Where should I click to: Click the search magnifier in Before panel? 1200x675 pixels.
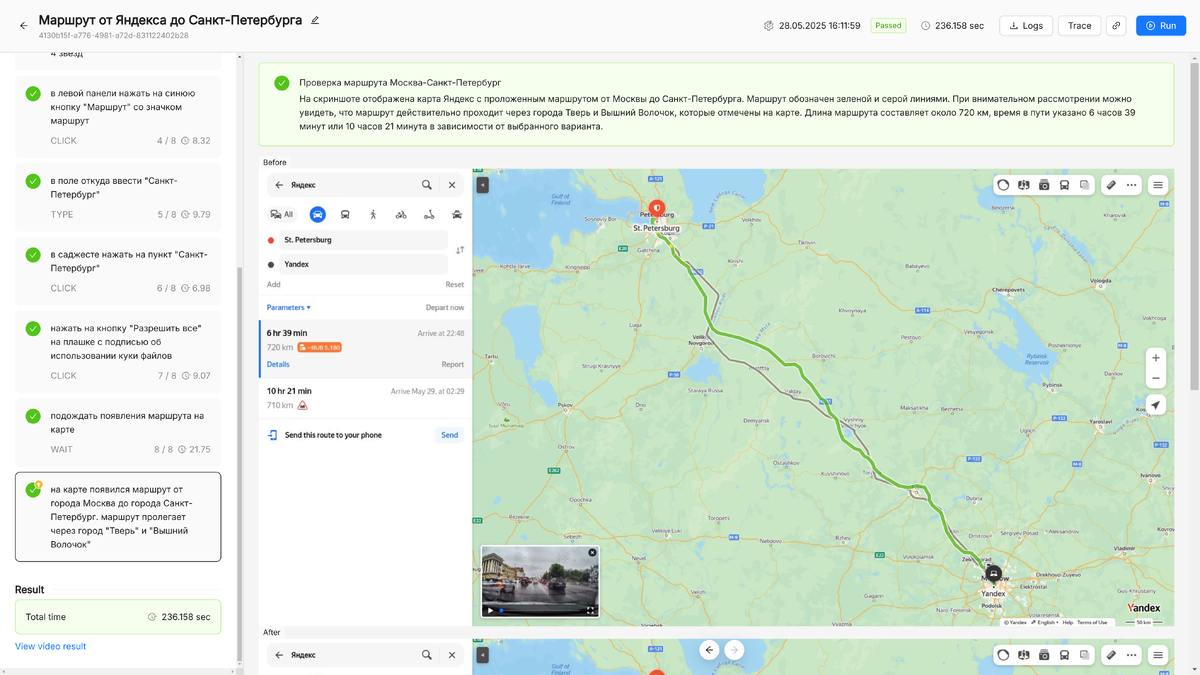pyautogui.click(x=427, y=185)
